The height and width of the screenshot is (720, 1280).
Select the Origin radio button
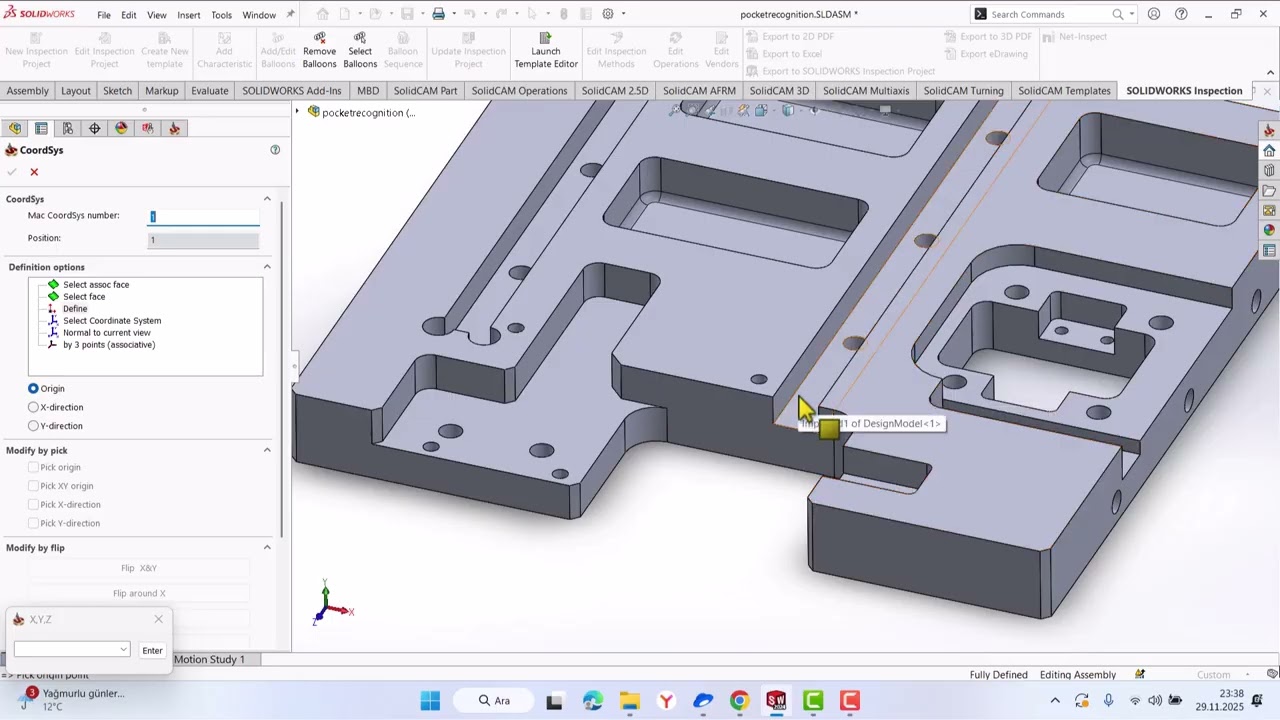[33, 388]
